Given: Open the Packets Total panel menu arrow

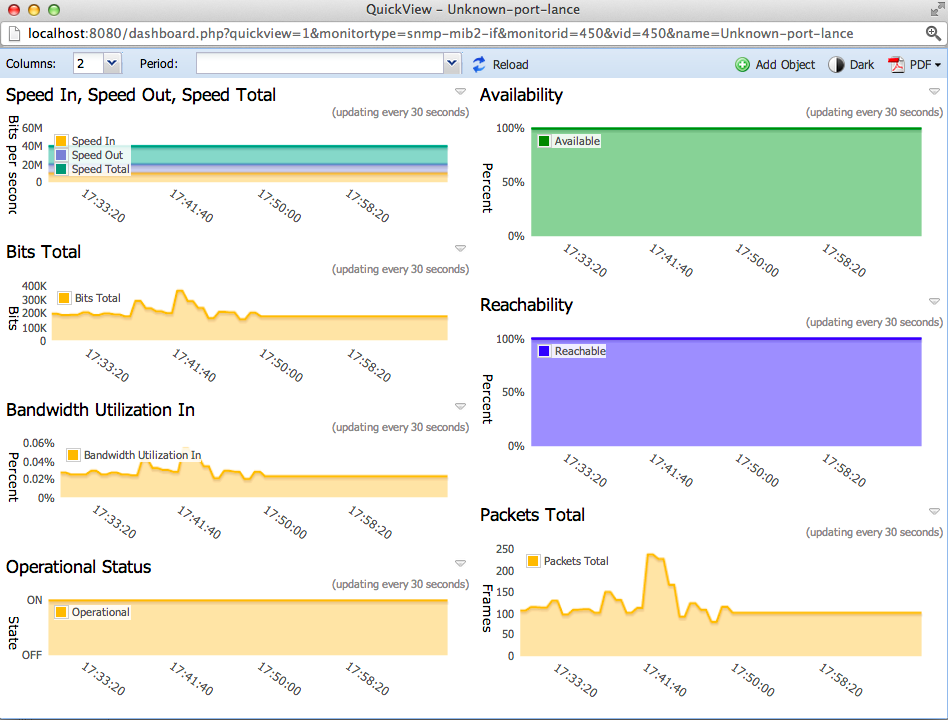Looking at the screenshot, I should pos(934,511).
